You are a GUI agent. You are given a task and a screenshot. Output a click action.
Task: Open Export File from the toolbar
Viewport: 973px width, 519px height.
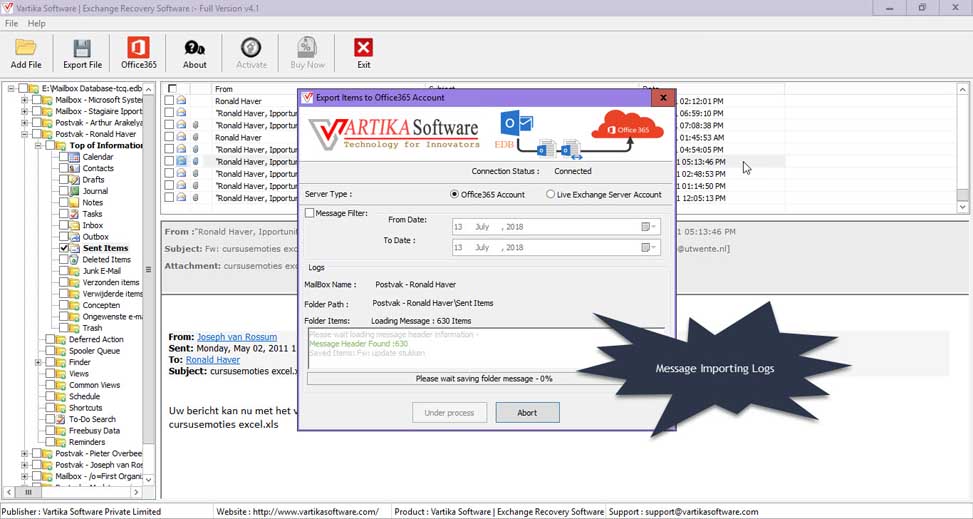tap(83, 53)
